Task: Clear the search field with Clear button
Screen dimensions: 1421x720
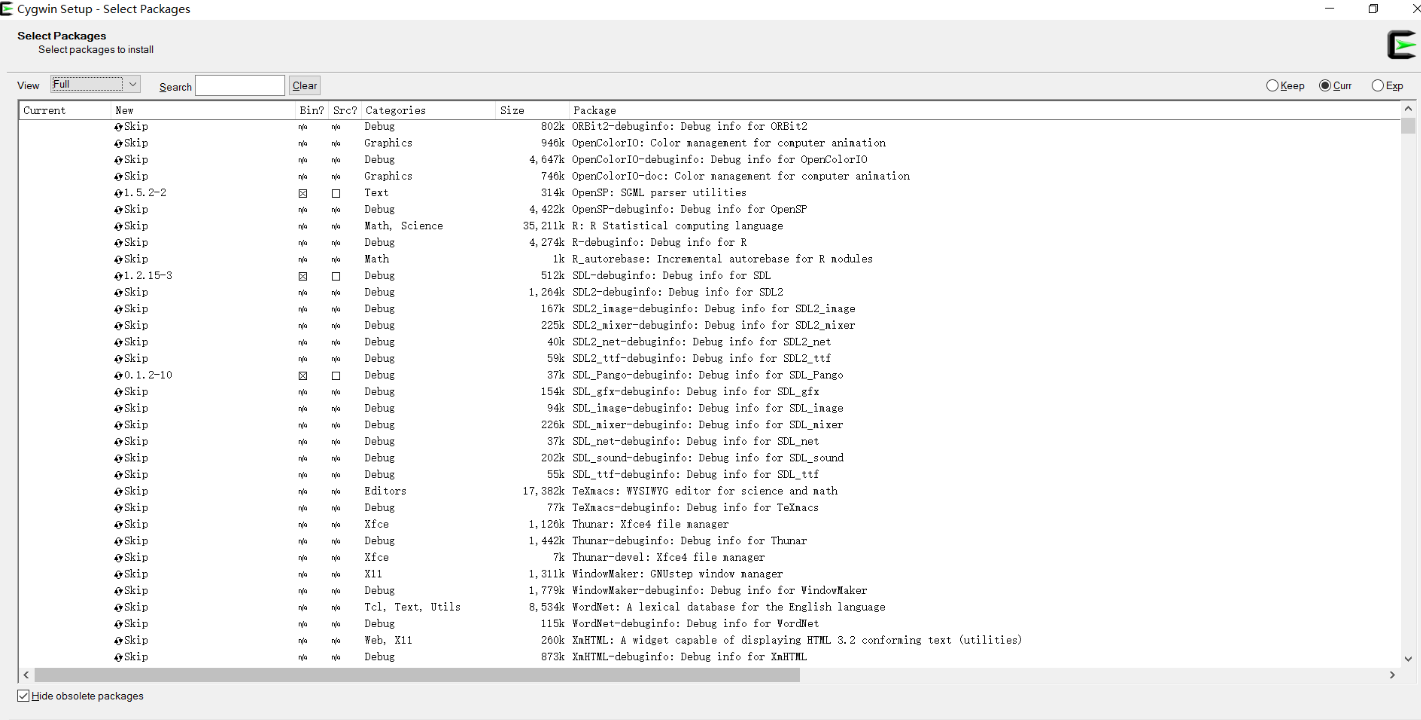Action: point(305,86)
